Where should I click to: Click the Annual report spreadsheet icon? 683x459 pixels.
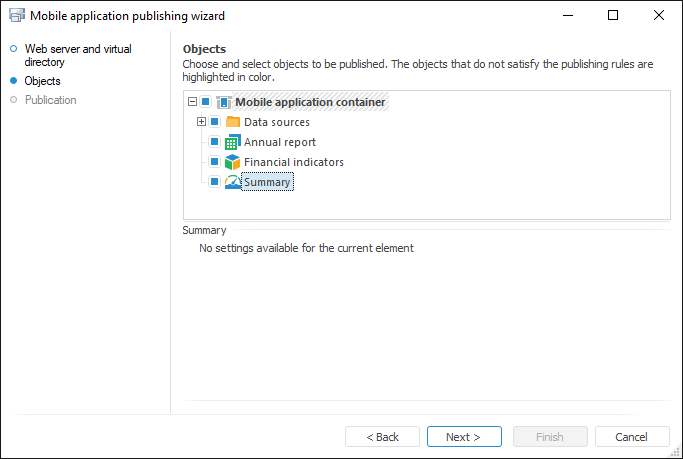[232, 142]
